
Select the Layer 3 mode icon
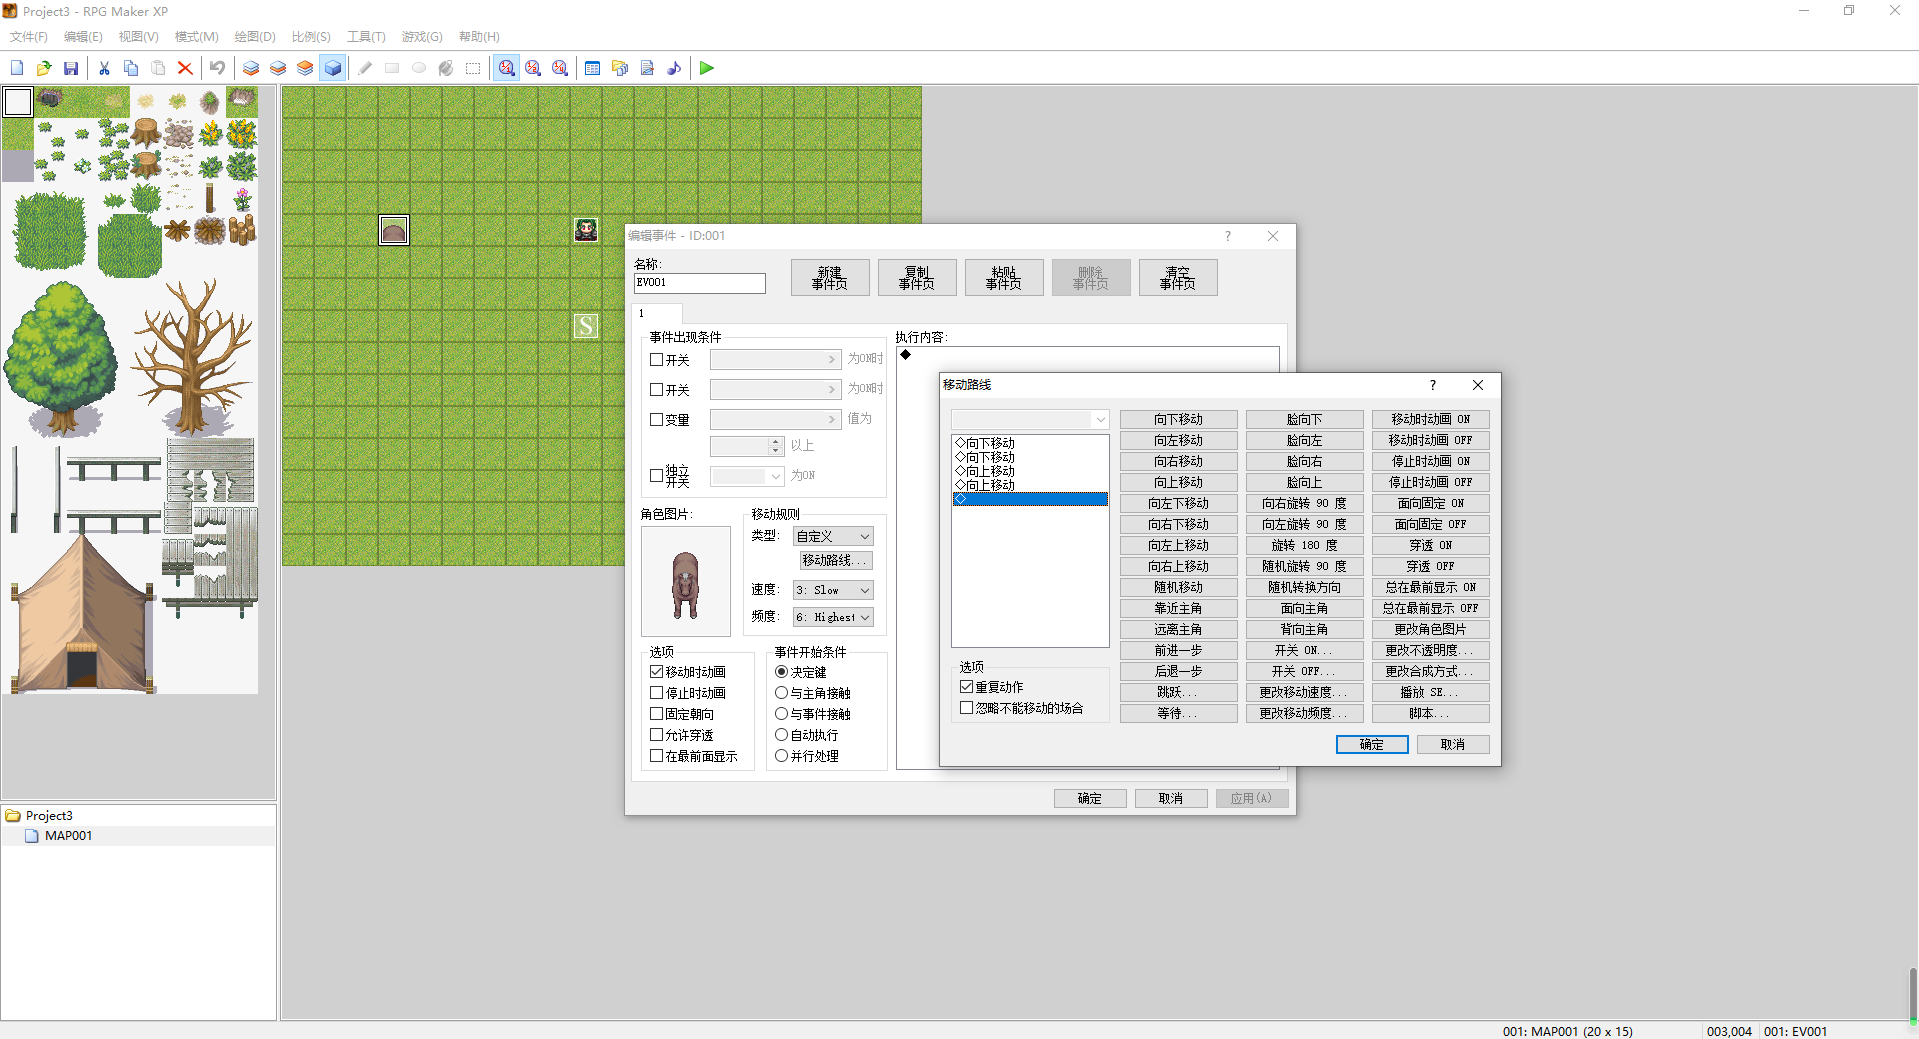click(305, 68)
